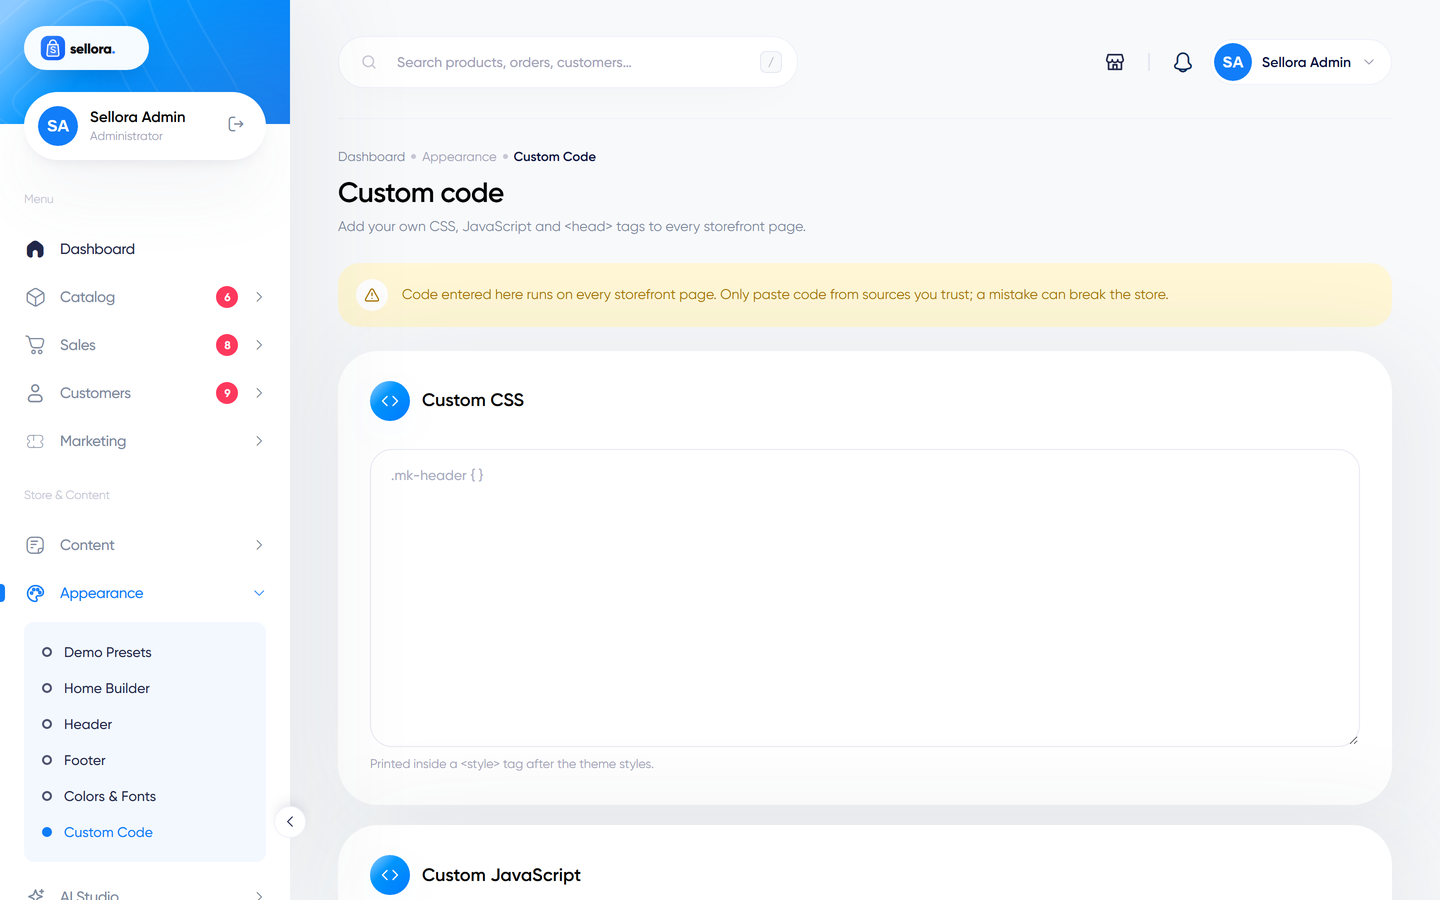Click the Custom CSS code icon

390,401
